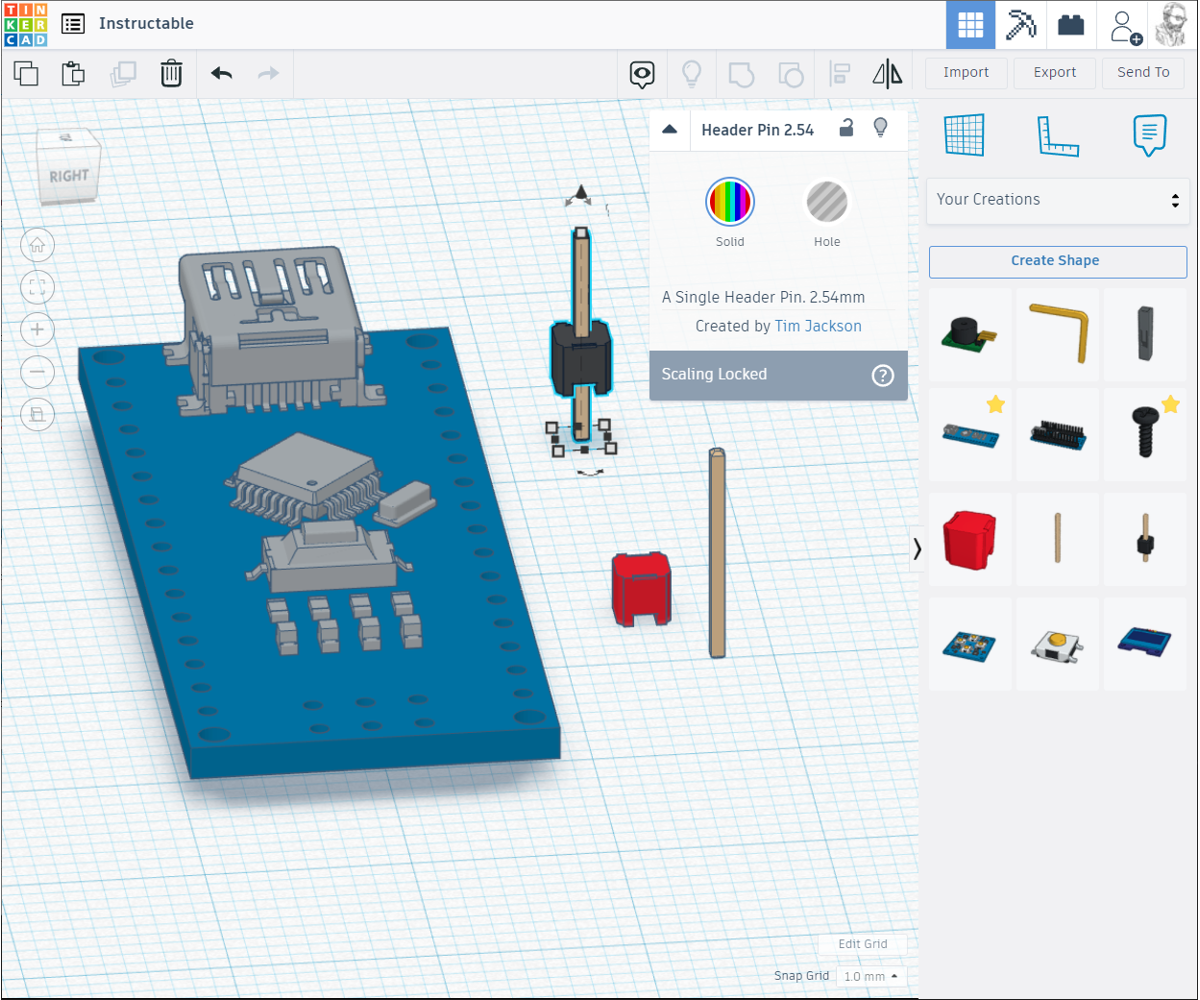Viewport: 1200px width, 1000px height.
Task: Open the view notes eye icon
Action: pos(642,74)
